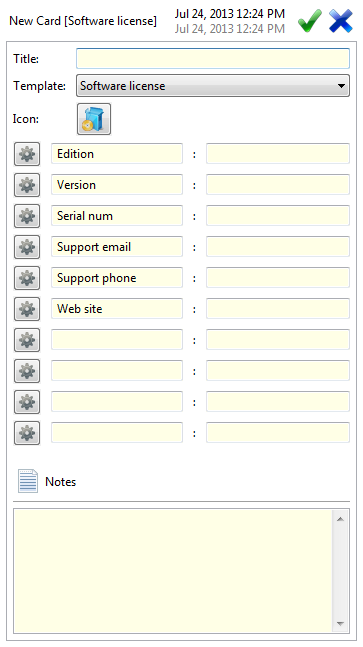363x647 pixels.
Task: Open gear settings for Support email
Action: coord(27,247)
